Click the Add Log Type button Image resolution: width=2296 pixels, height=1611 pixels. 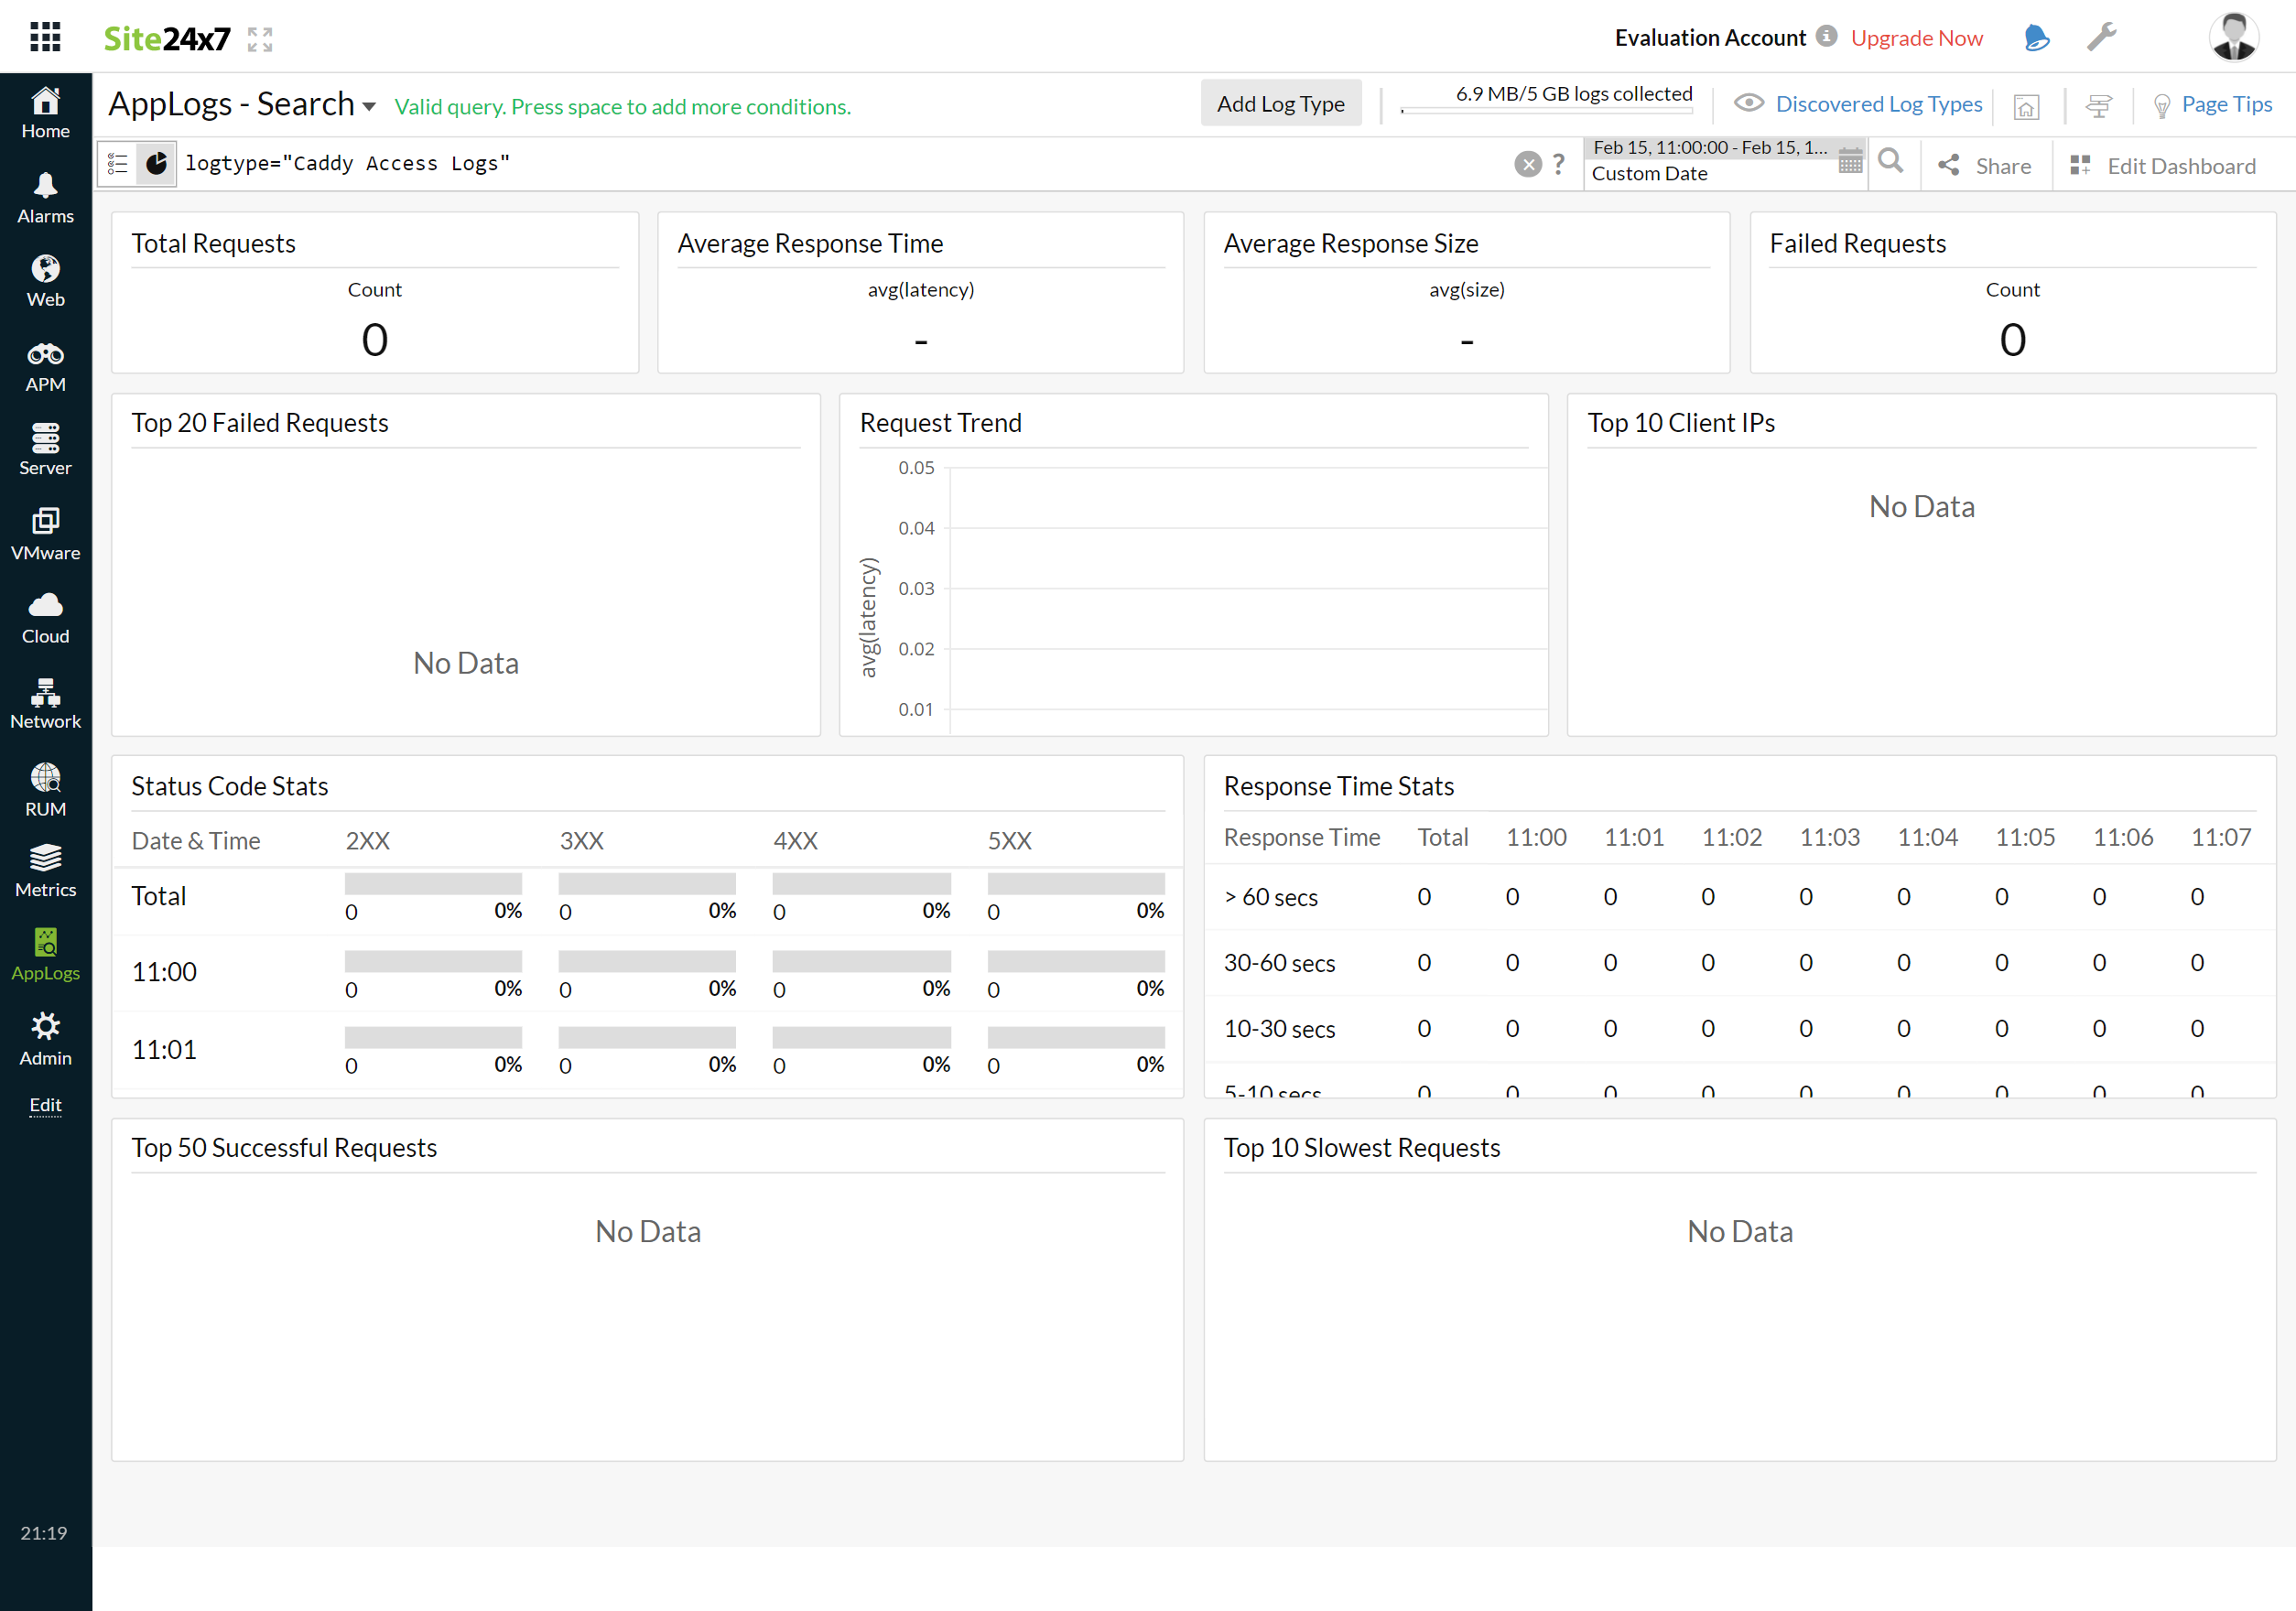1281,103
